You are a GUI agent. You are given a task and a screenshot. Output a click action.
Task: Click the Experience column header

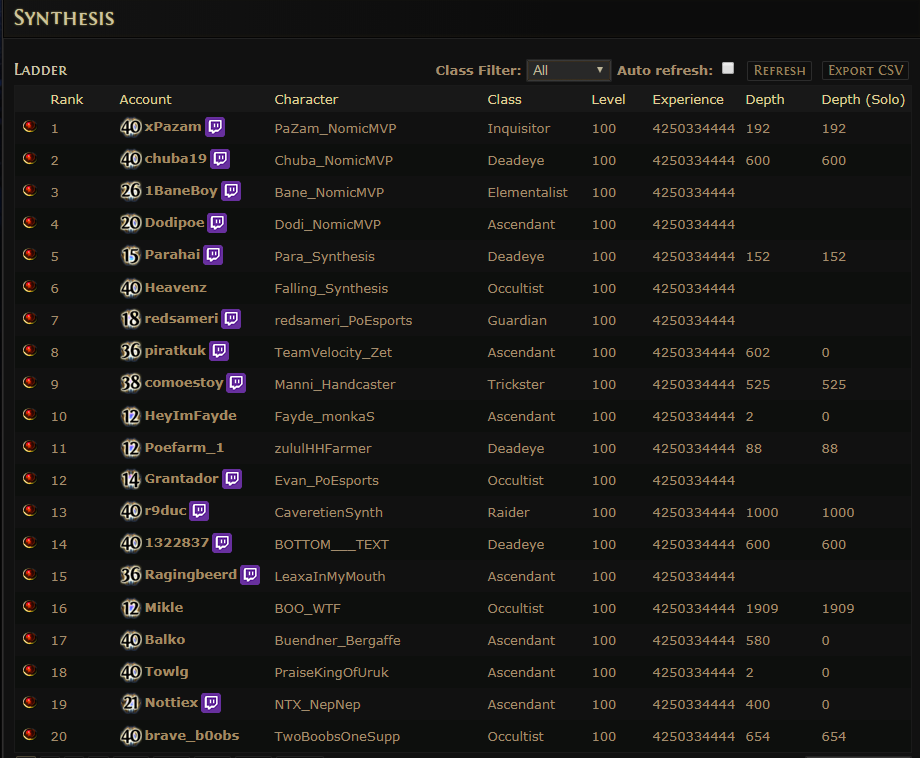(x=688, y=100)
